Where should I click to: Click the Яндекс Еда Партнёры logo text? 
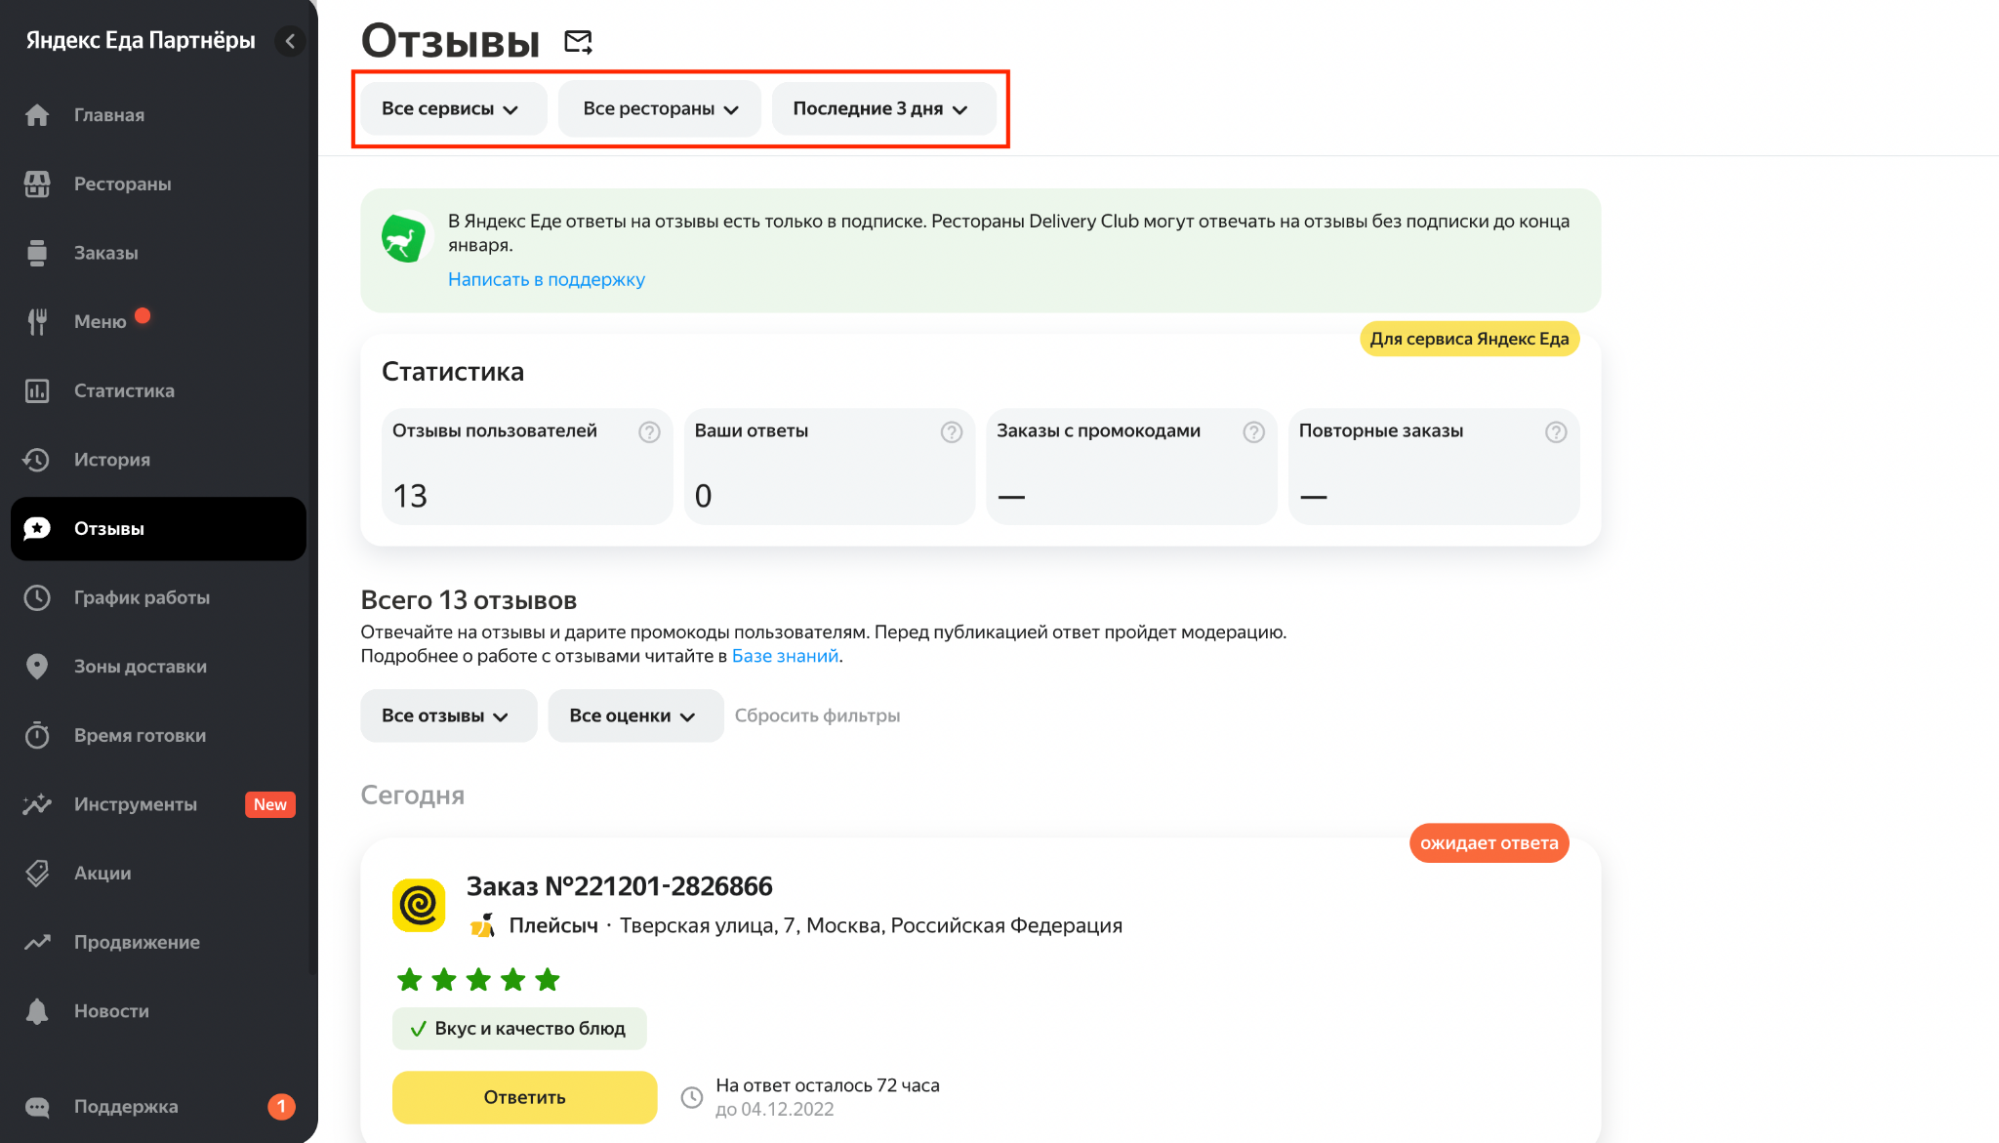(140, 41)
